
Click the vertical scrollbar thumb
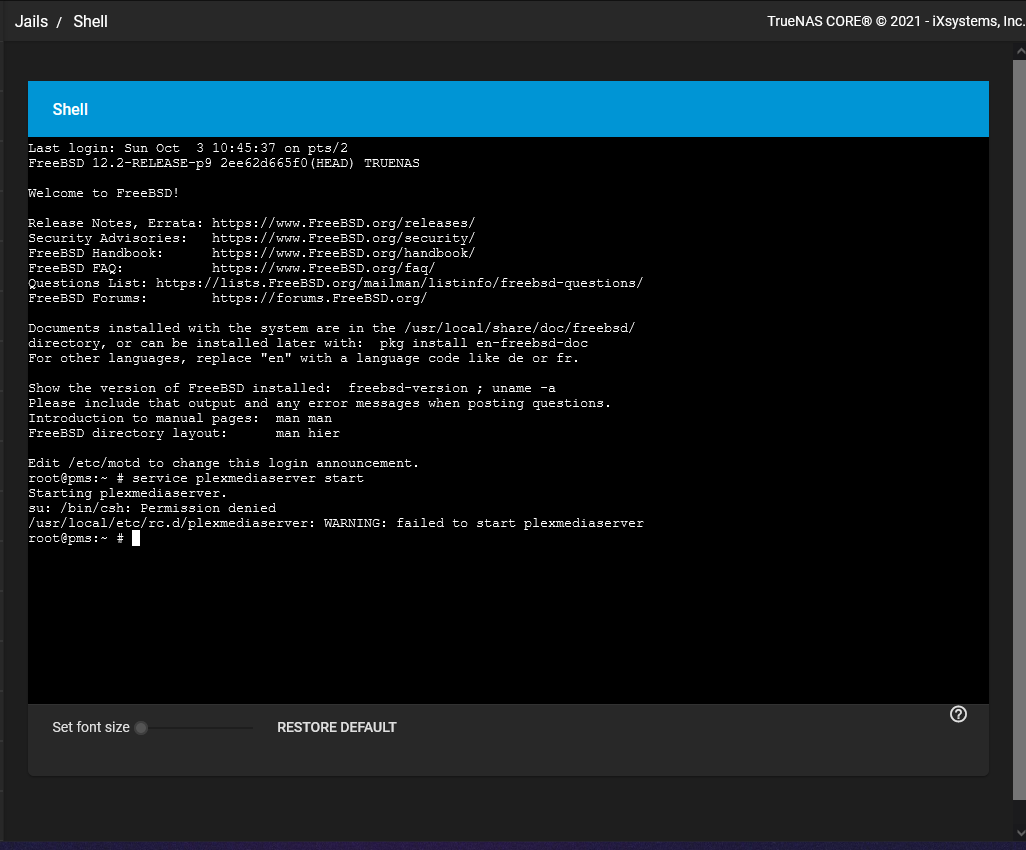click(x=1019, y=429)
